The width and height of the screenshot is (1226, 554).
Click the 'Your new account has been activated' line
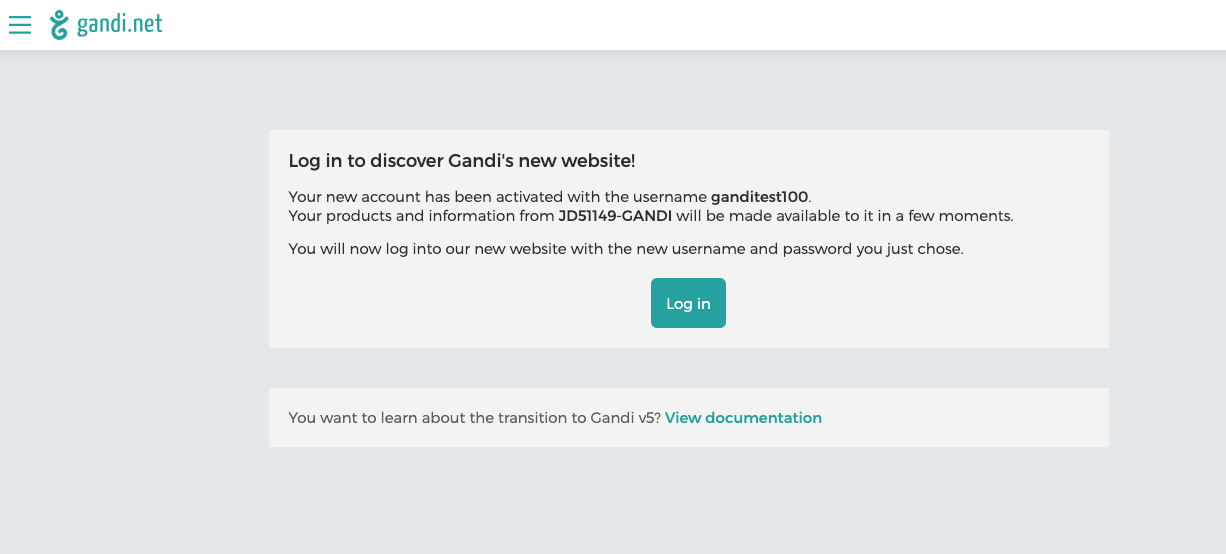click(550, 197)
